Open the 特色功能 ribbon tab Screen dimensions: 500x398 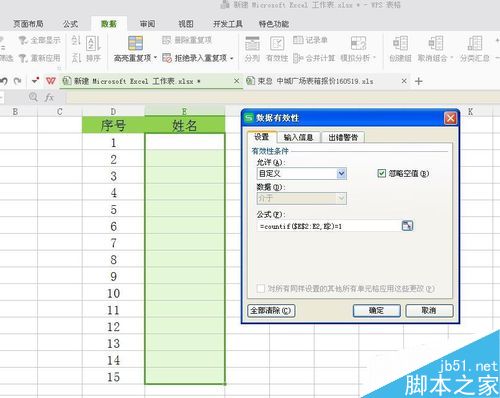(274, 24)
